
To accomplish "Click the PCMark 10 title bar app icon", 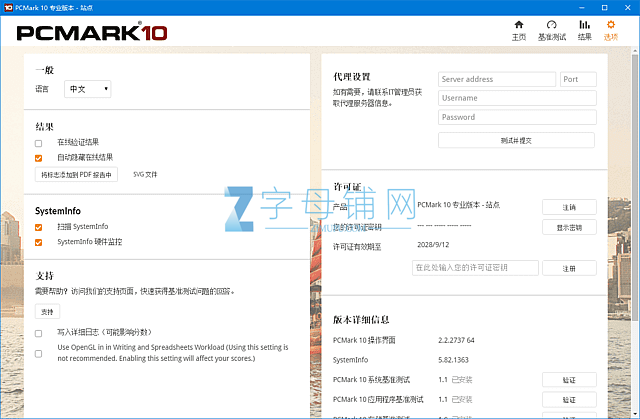I will [x=8, y=7].
